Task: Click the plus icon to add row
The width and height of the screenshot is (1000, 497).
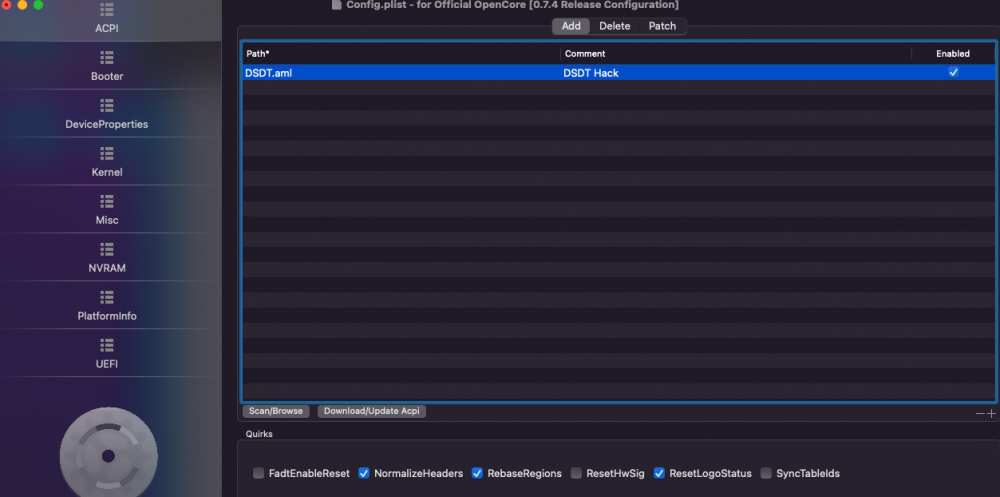Action: [x=991, y=413]
